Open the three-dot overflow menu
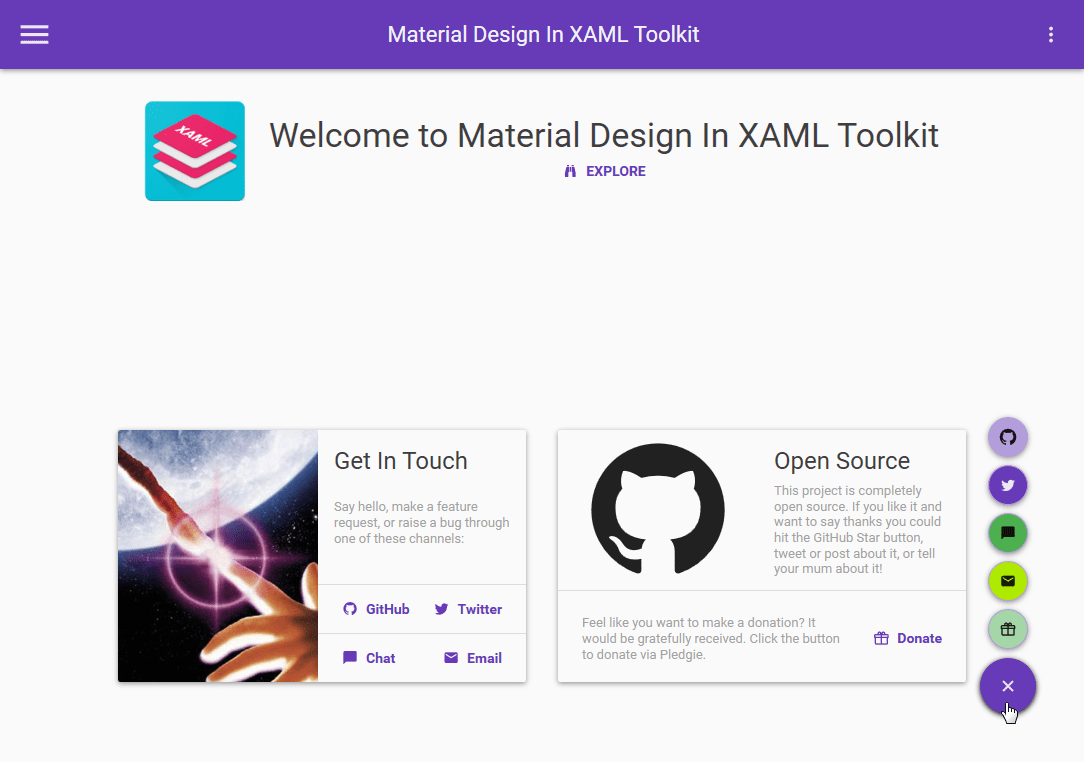 tap(1051, 33)
